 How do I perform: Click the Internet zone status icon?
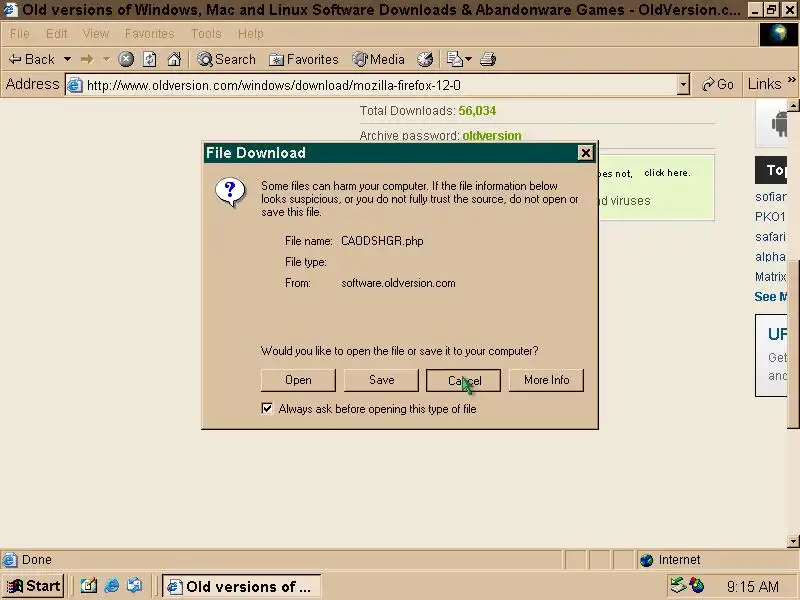[646, 560]
